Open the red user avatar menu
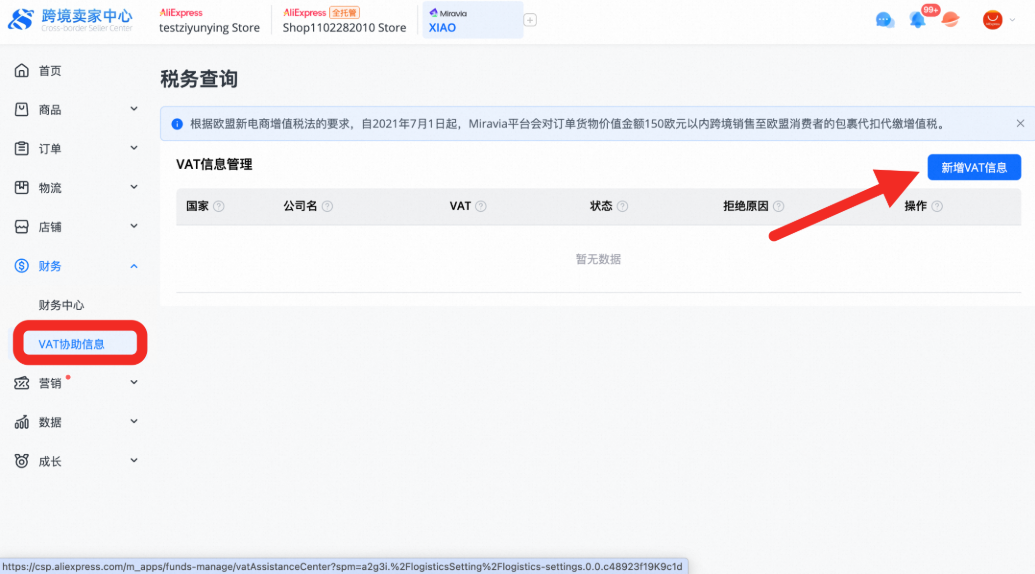The image size is (1035, 574). coord(992,20)
